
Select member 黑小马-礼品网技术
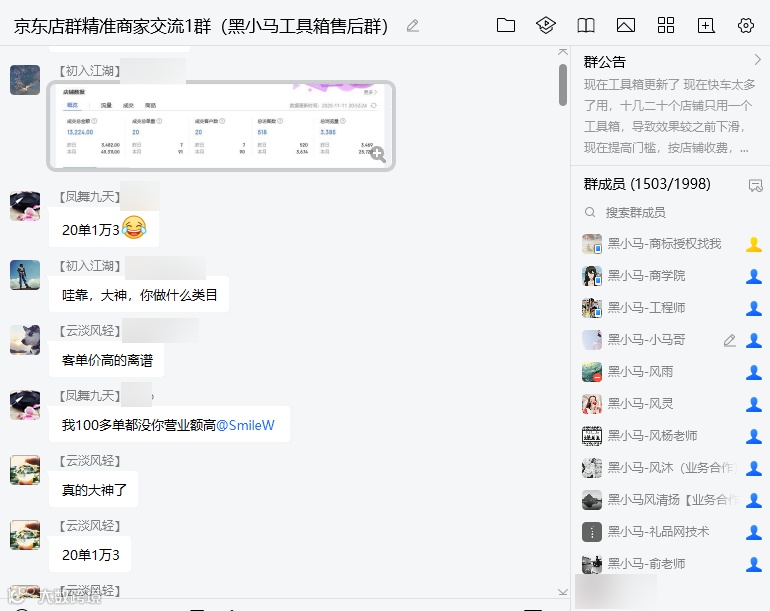[x=670, y=531]
